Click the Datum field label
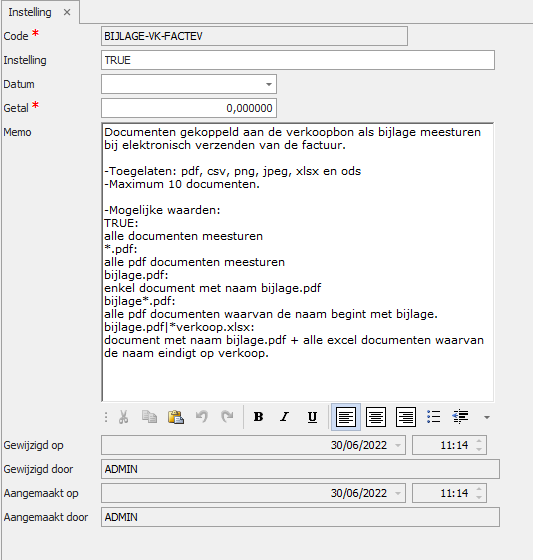 tap(19, 84)
